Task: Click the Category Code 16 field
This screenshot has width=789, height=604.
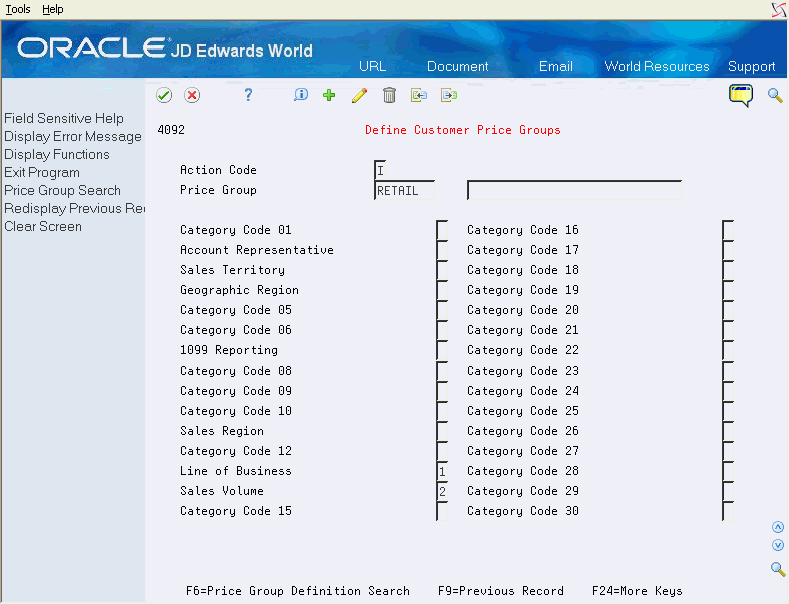Action: (728, 230)
